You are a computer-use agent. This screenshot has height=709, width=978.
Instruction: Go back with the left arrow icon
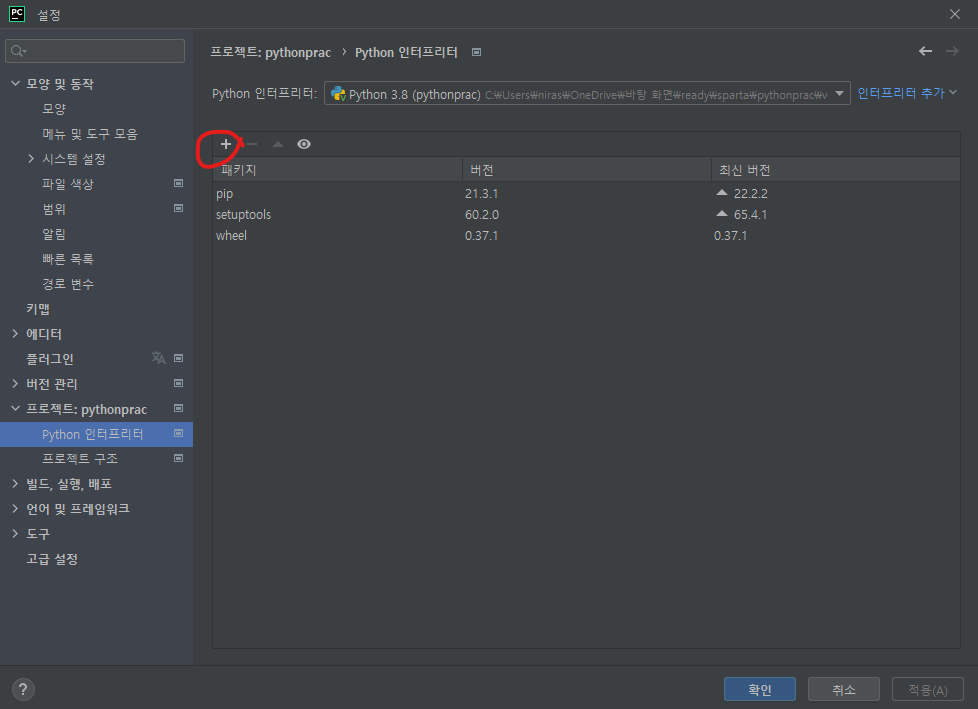click(926, 51)
